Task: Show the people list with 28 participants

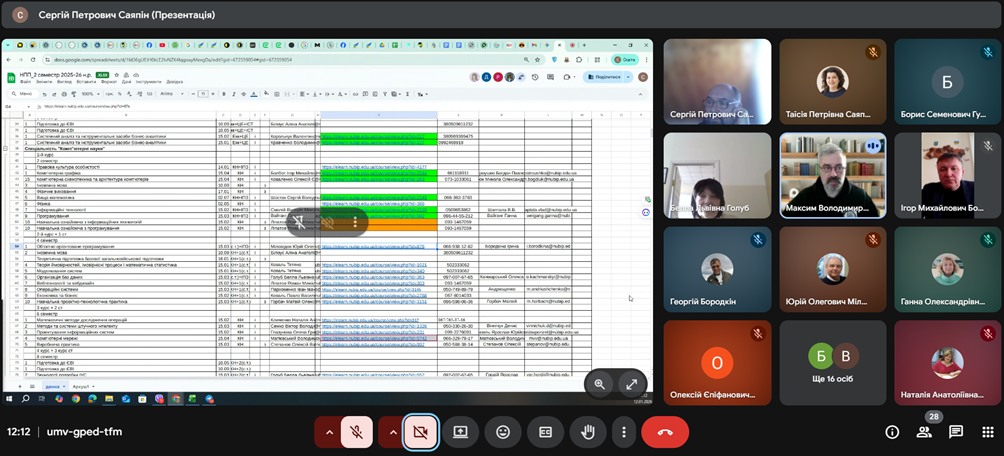Action: click(924, 432)
